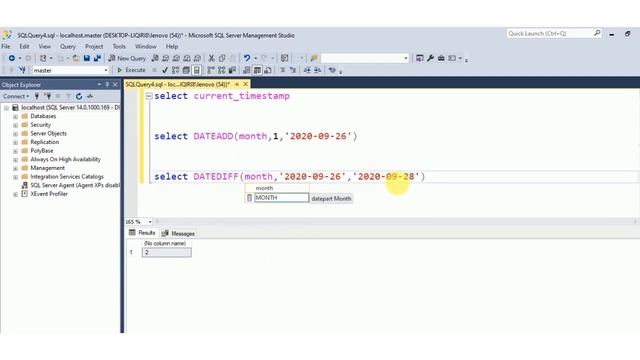Open the View menu
This screenshot has width=640, height=360.
[44, 47]
